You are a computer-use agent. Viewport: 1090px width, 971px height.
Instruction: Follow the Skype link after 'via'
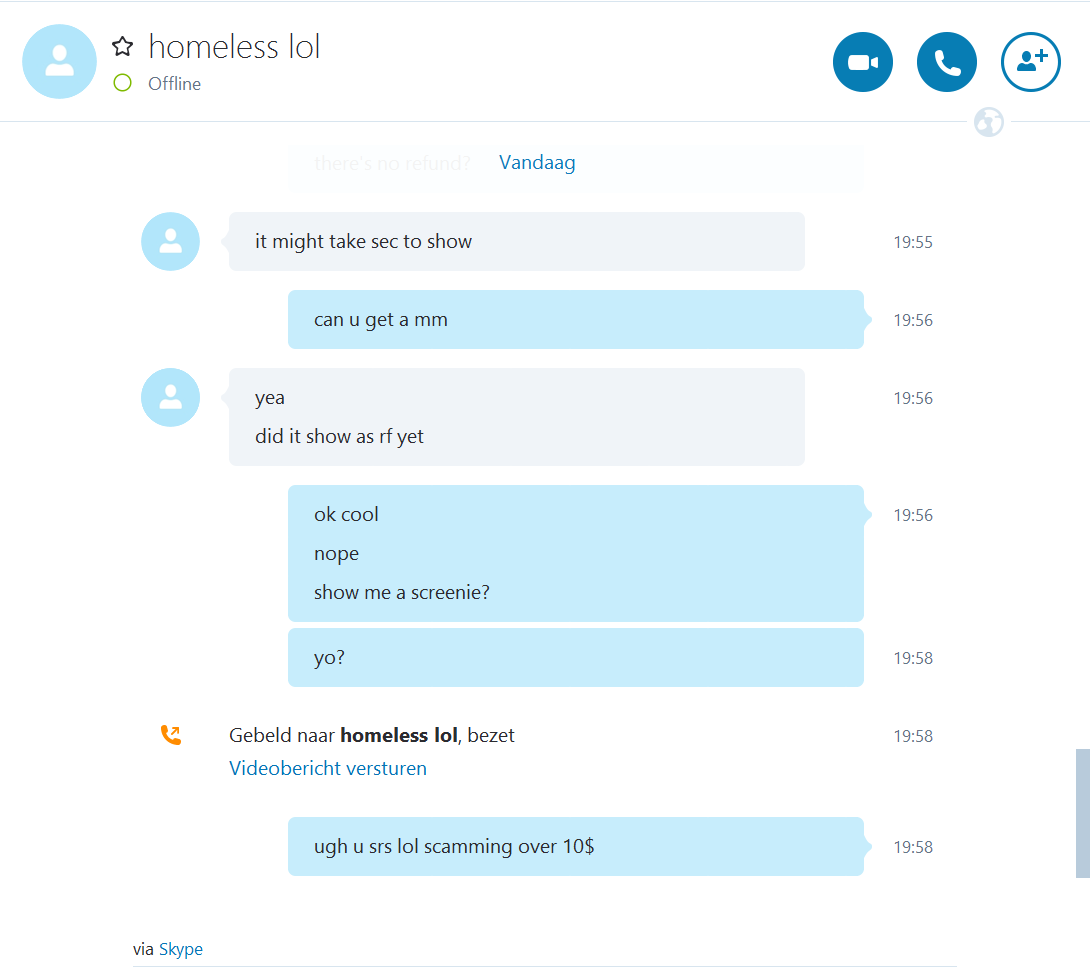point(181,949)
